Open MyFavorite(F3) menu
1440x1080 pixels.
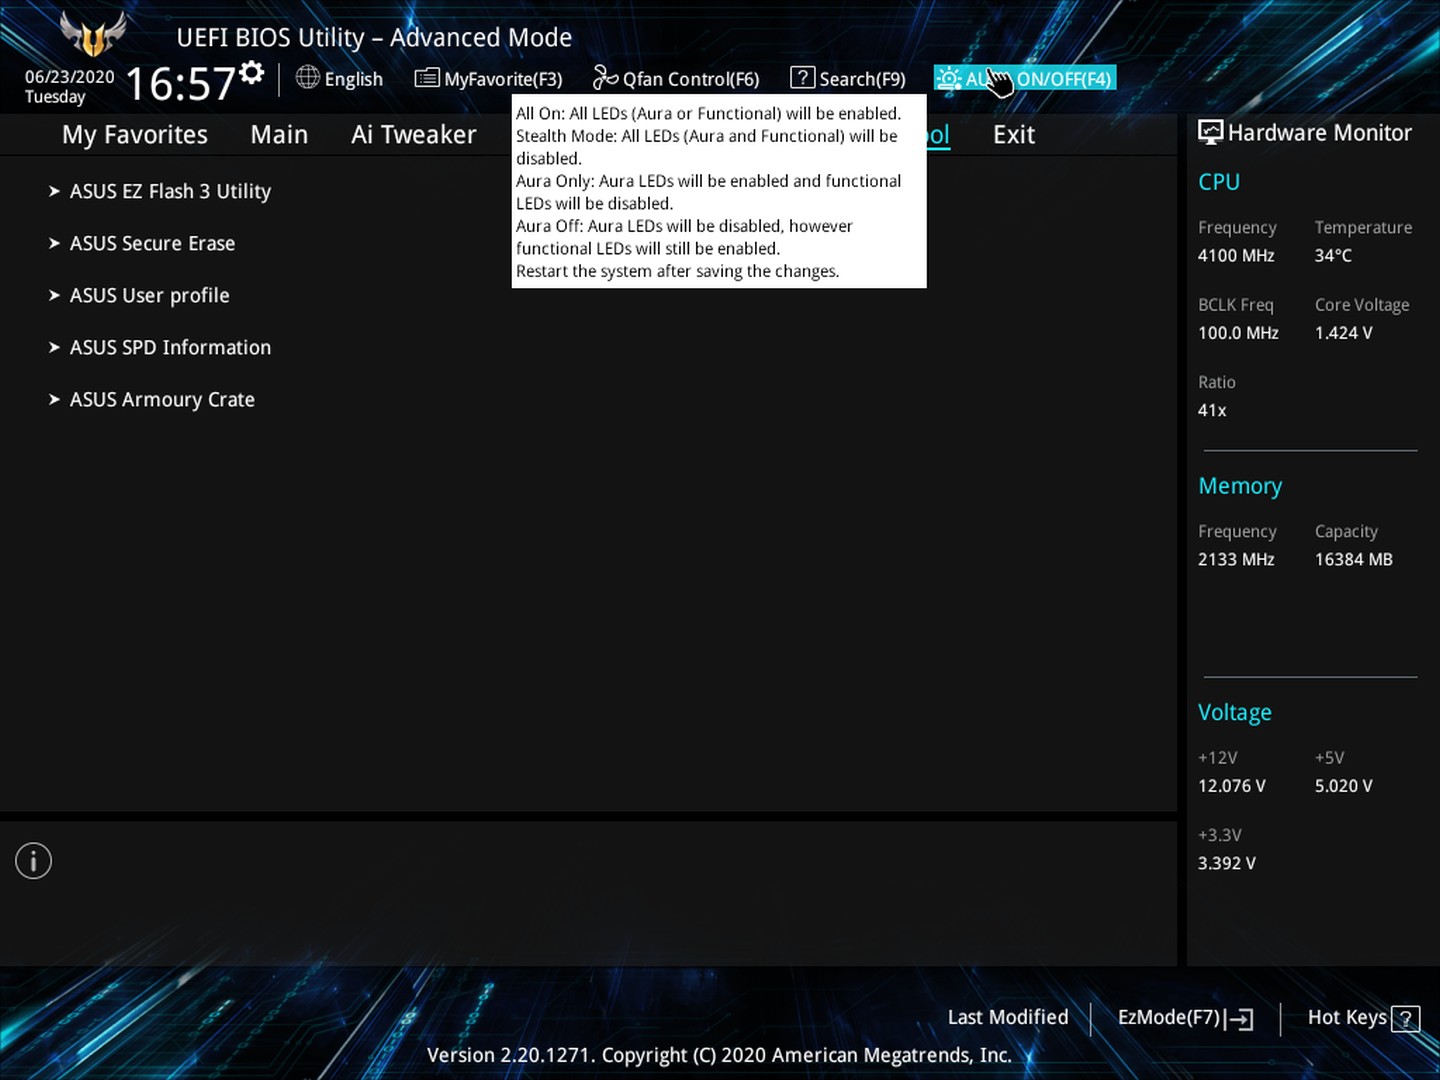coord(503,79)
